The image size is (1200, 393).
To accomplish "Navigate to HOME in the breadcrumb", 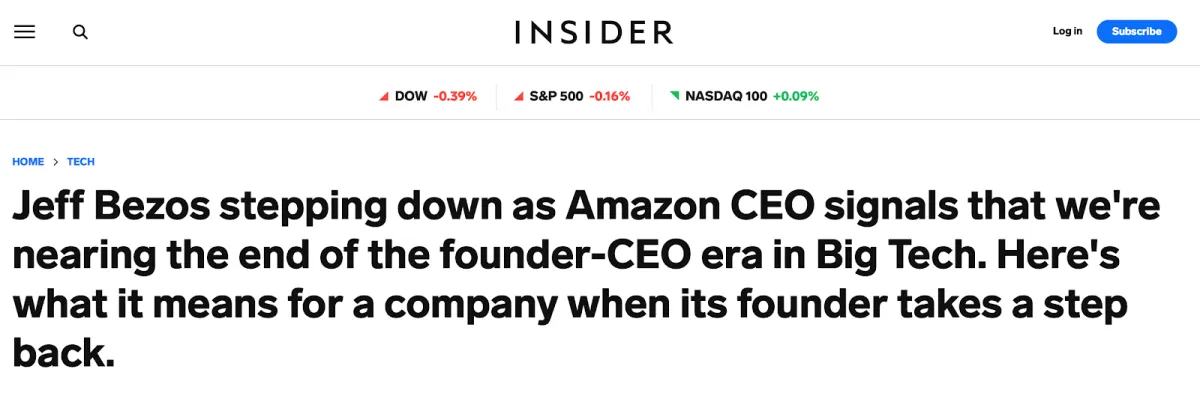I will point(28,162).
